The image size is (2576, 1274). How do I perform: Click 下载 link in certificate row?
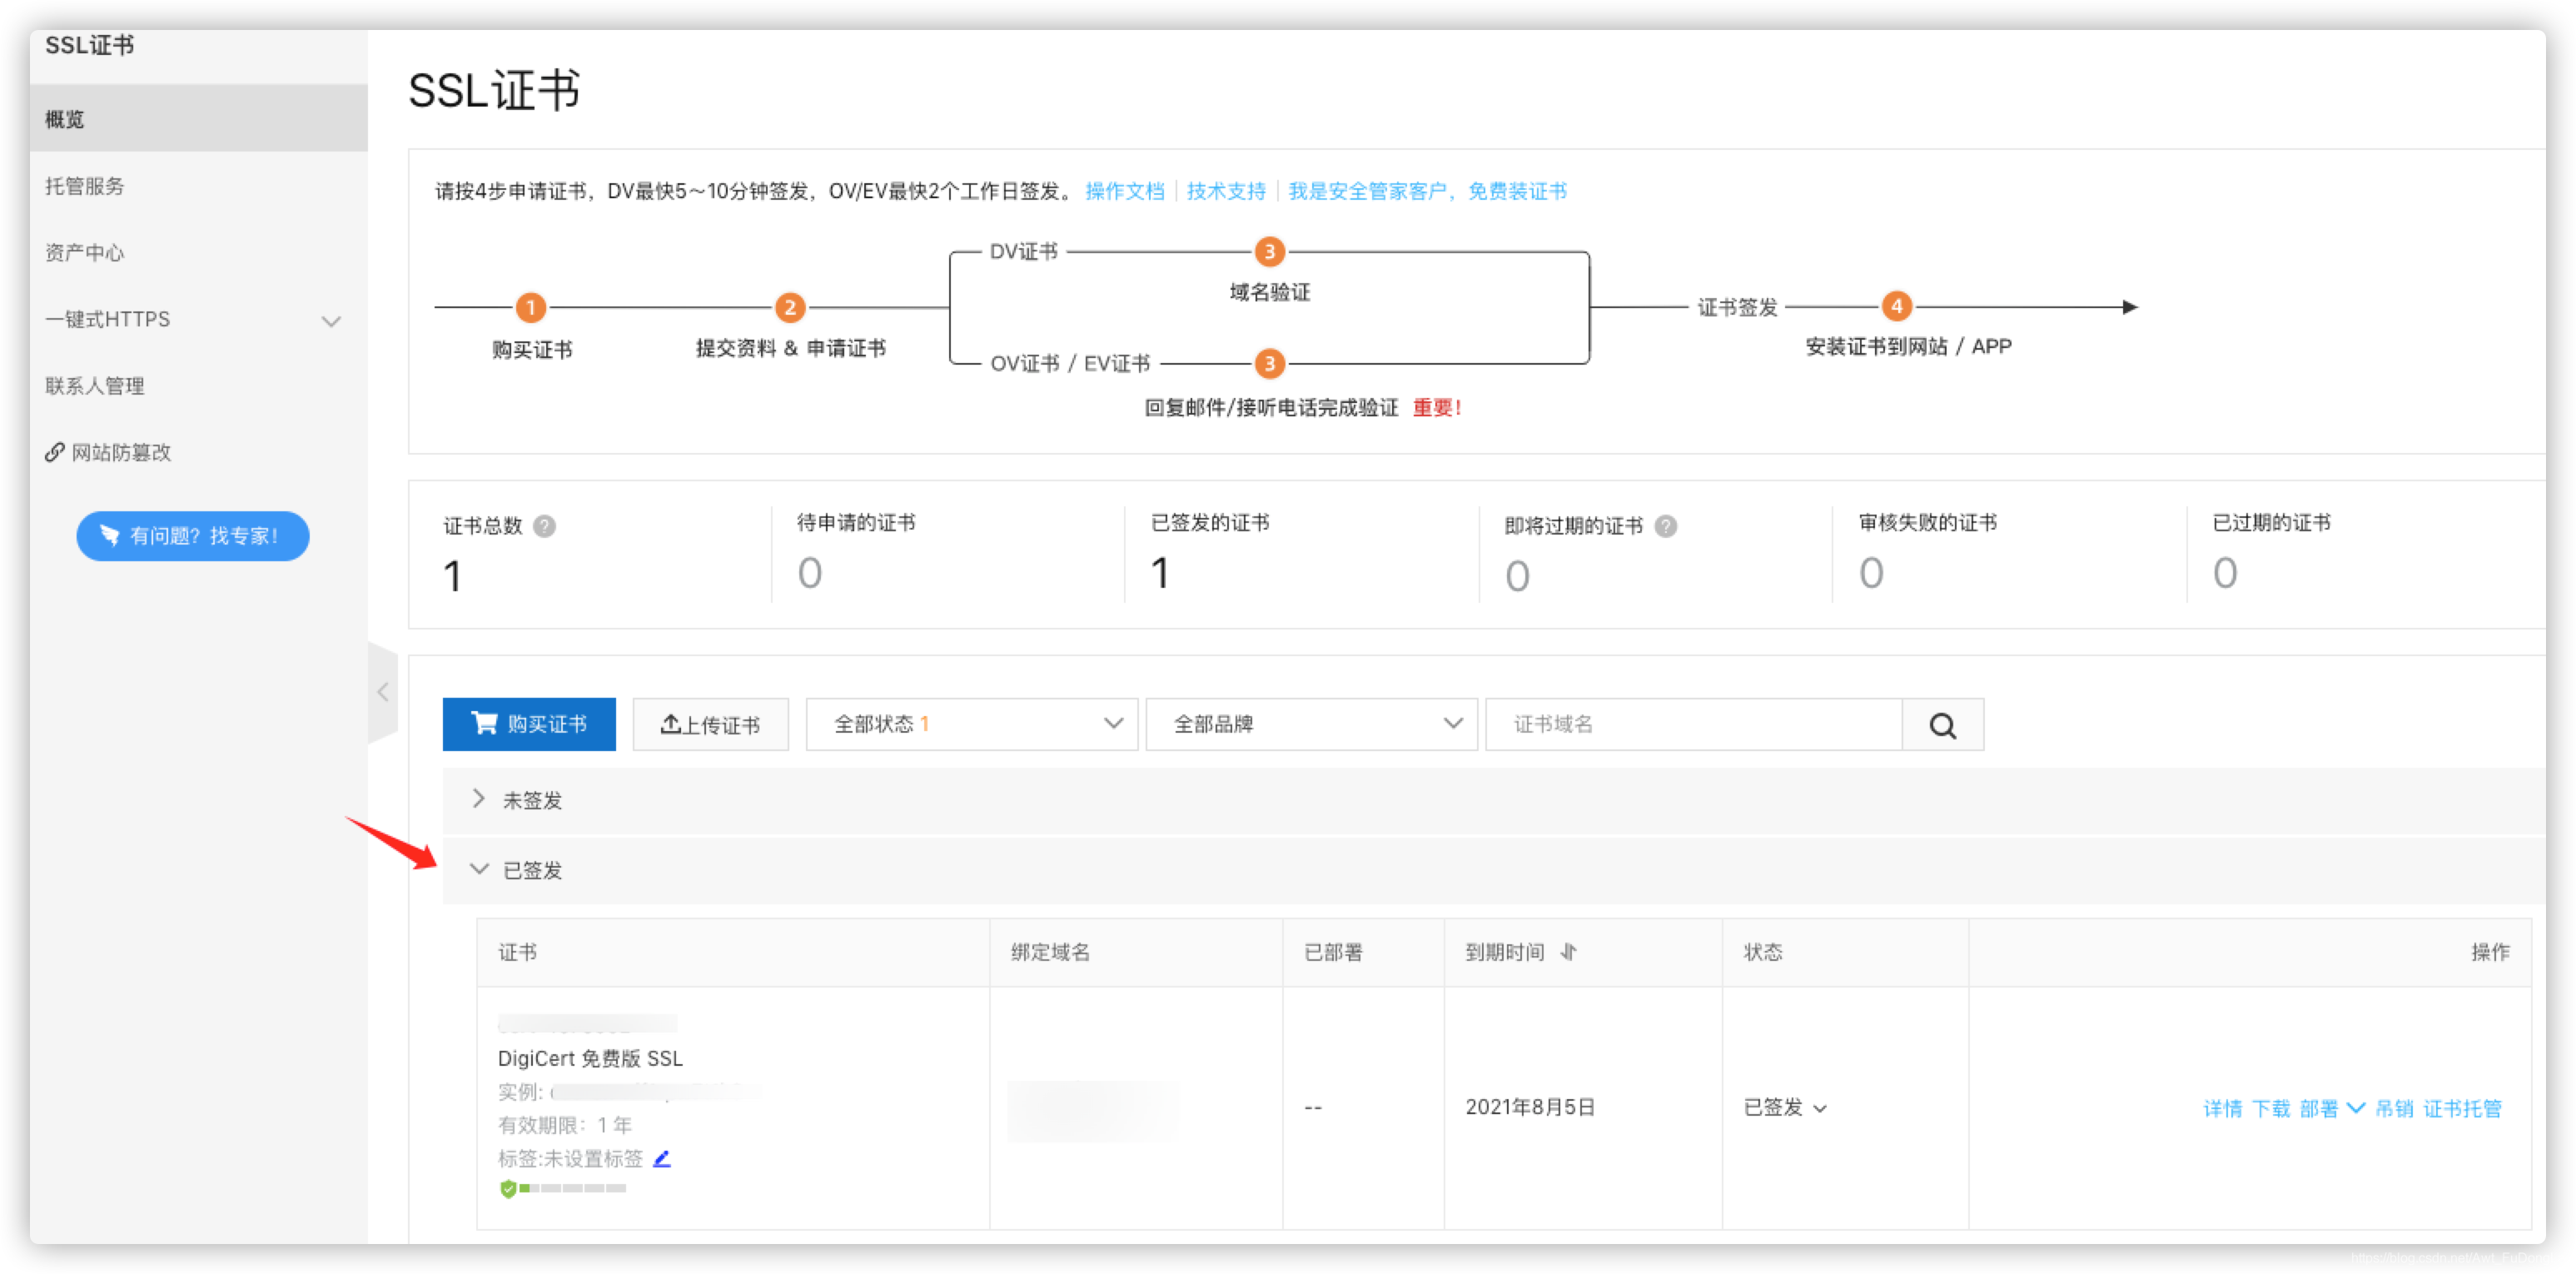click(x=2270, y=1109)
